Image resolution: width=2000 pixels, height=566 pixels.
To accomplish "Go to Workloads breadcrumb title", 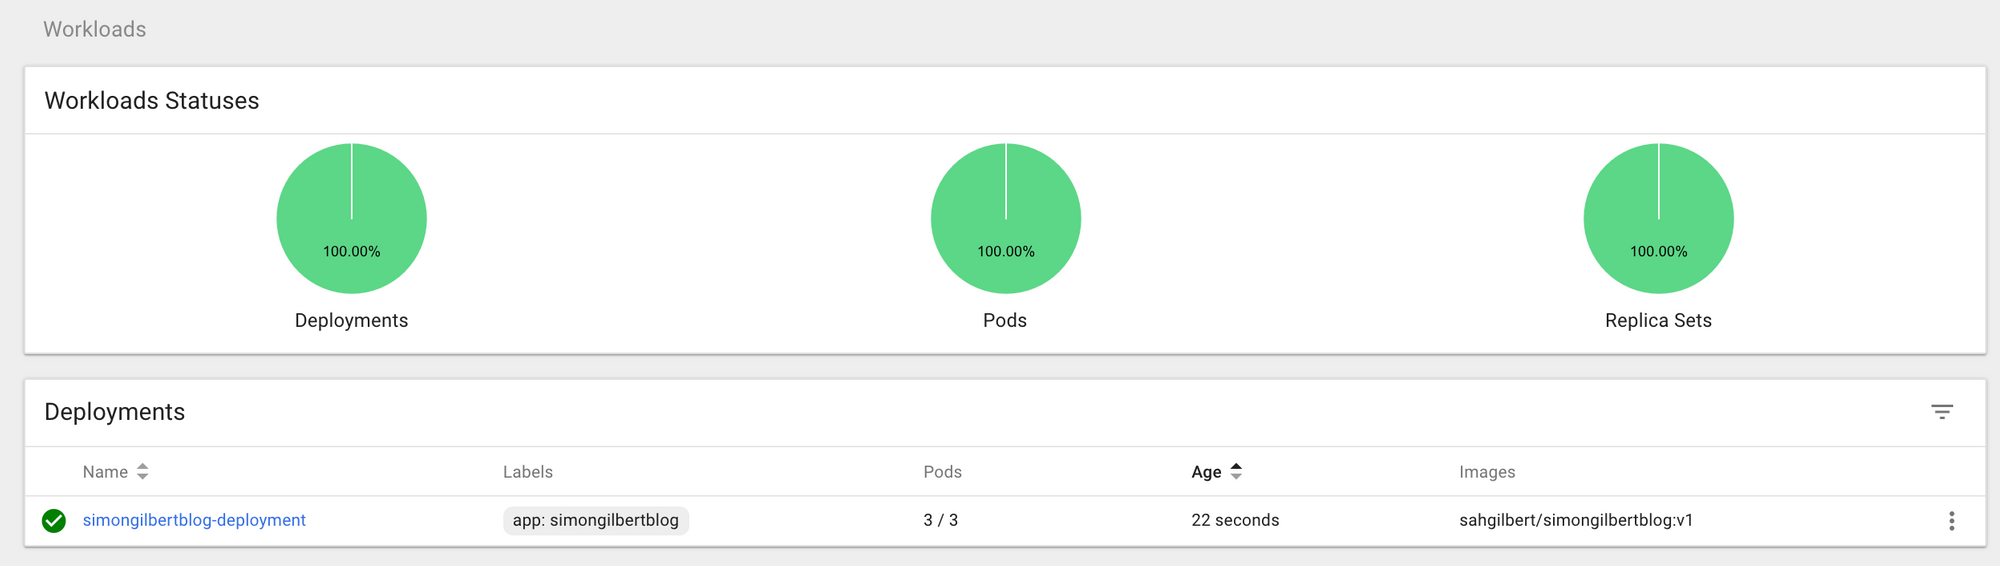I will [x=95, y=29].
